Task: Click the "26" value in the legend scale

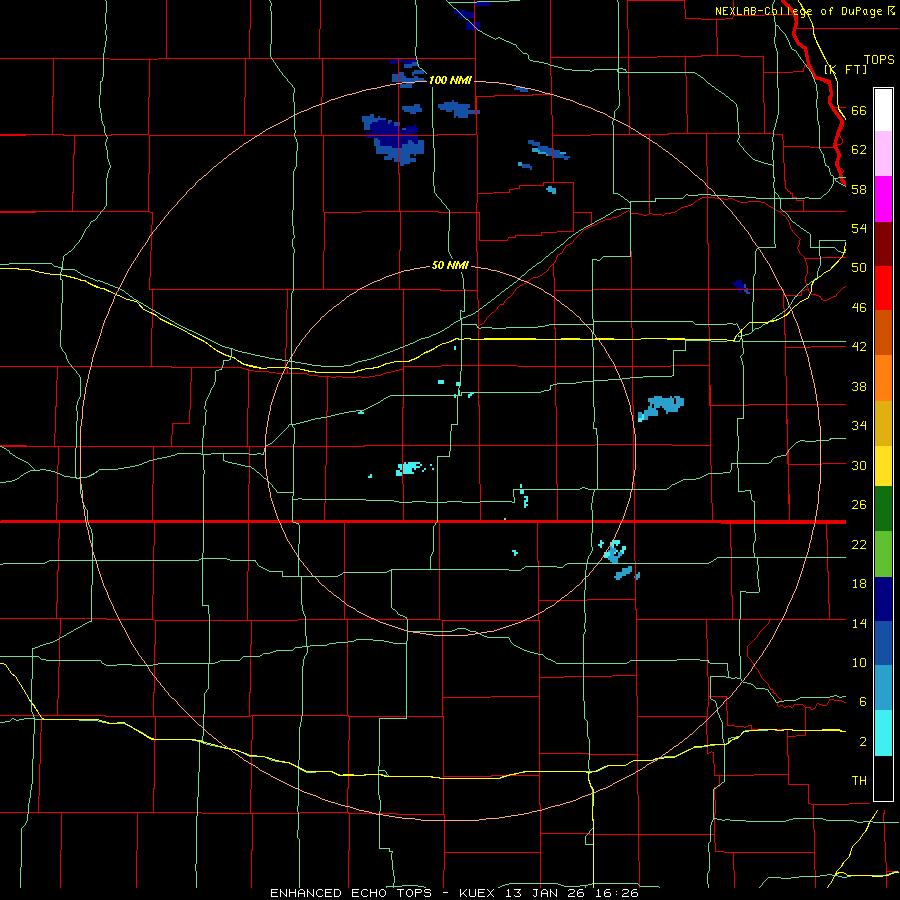Action: (859, 505)
